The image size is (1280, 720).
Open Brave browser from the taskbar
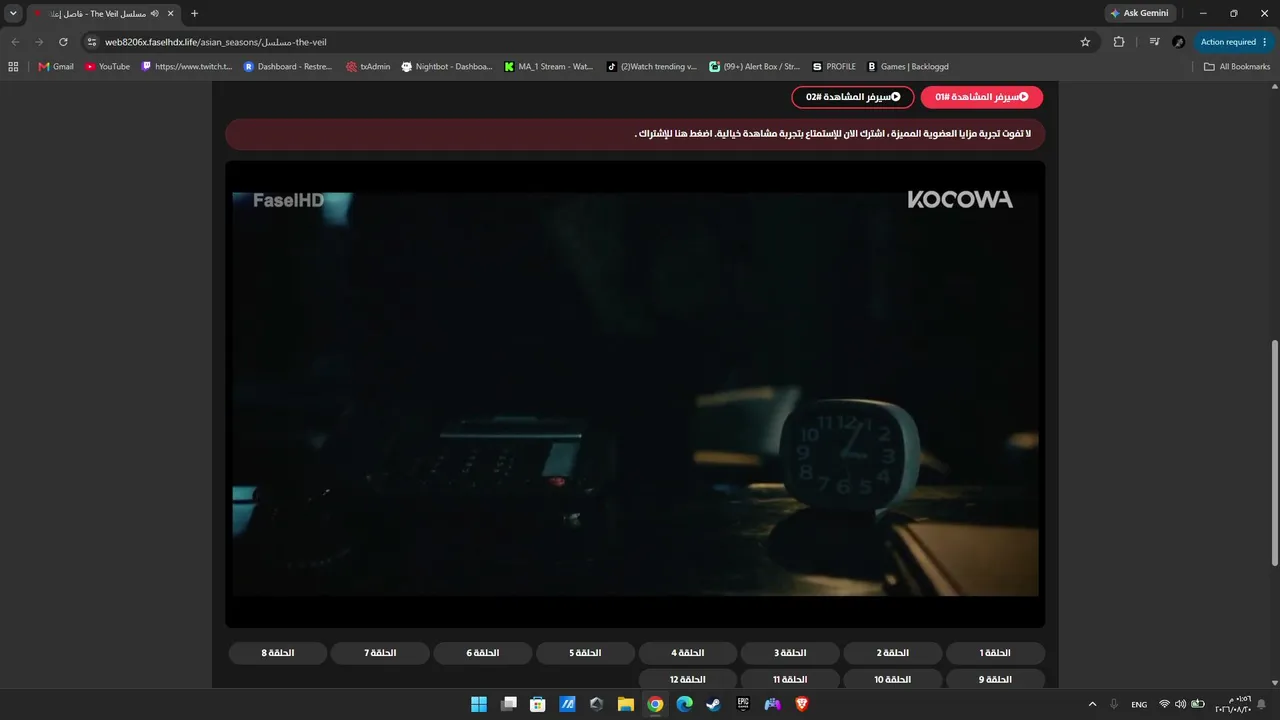(x=802, y=704)
